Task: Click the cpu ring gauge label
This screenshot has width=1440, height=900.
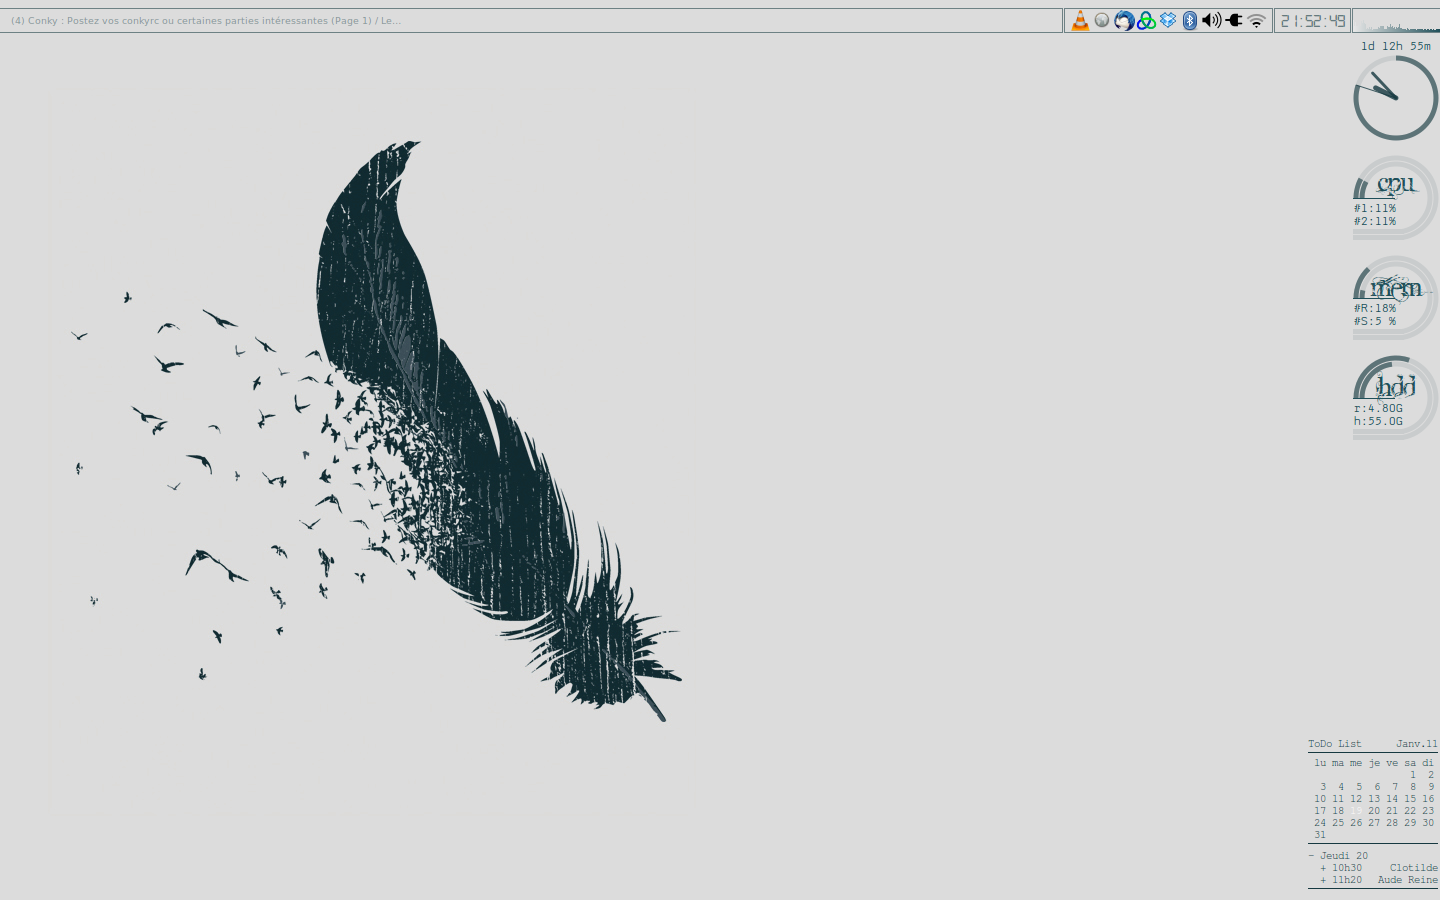Action: [x=1396, y=184]
